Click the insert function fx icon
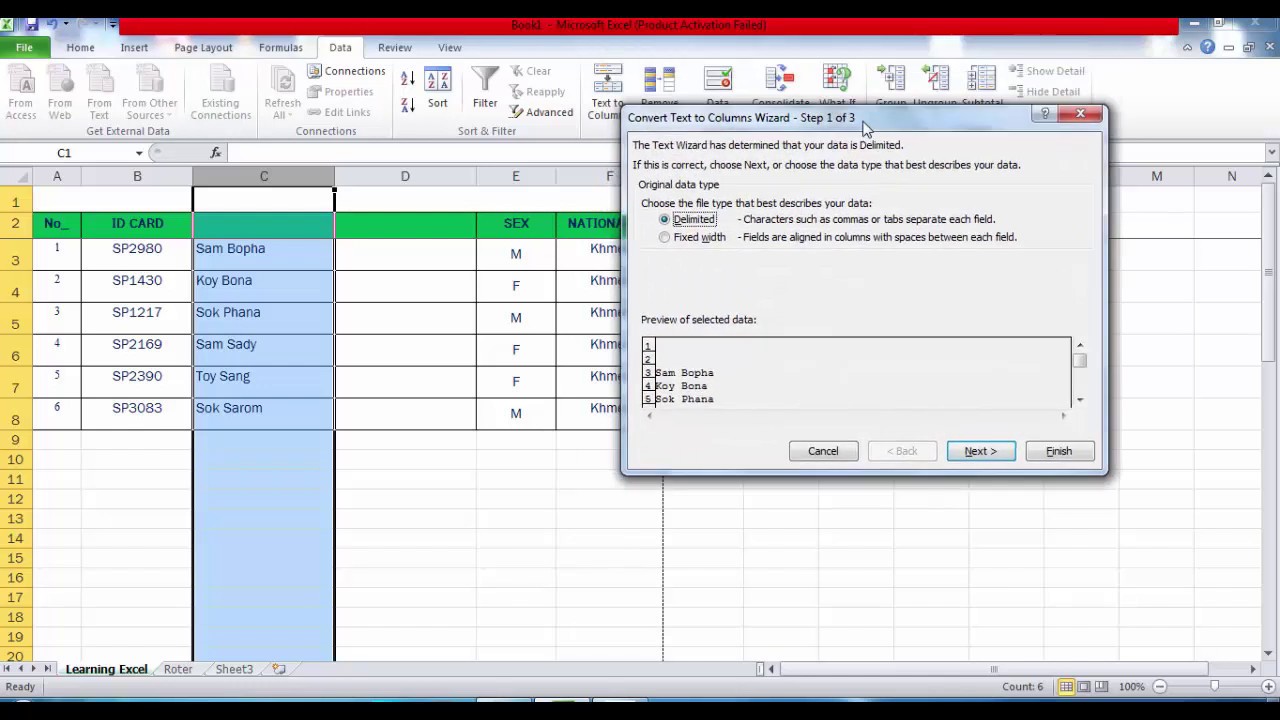 (x=216, y=153)
